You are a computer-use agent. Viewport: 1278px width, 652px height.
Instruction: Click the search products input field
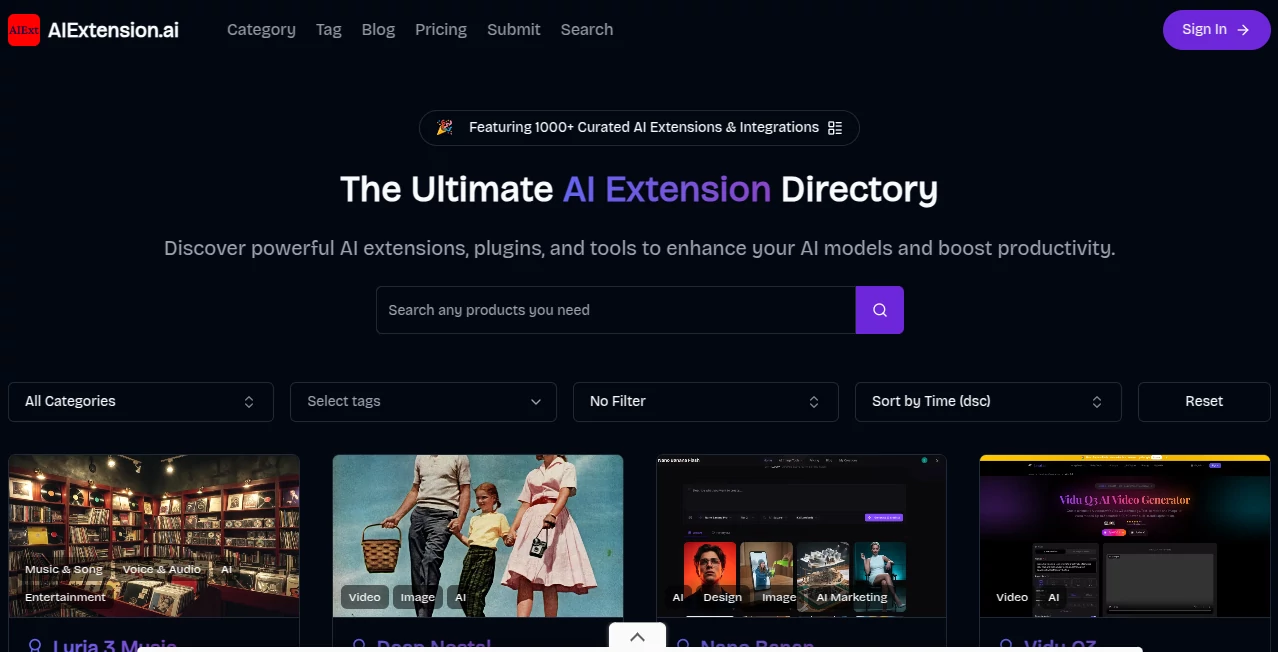(615, 310)
